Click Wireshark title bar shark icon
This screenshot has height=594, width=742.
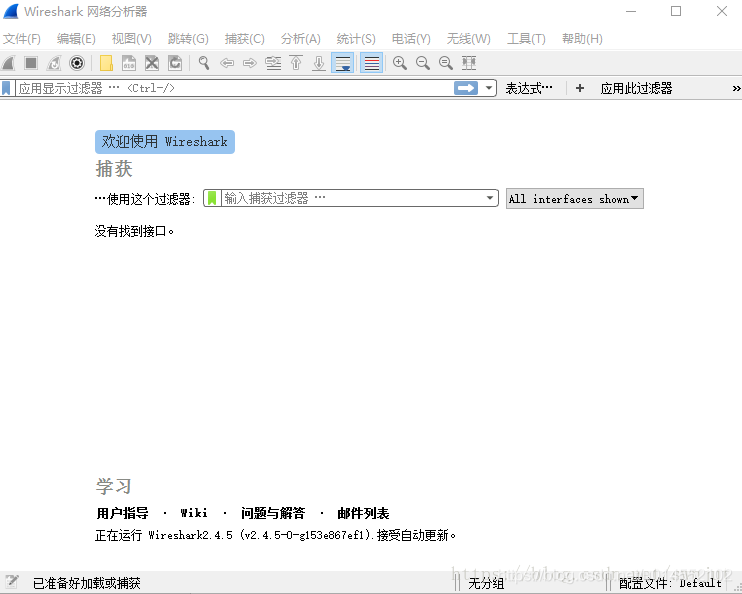tap(11, 11)
